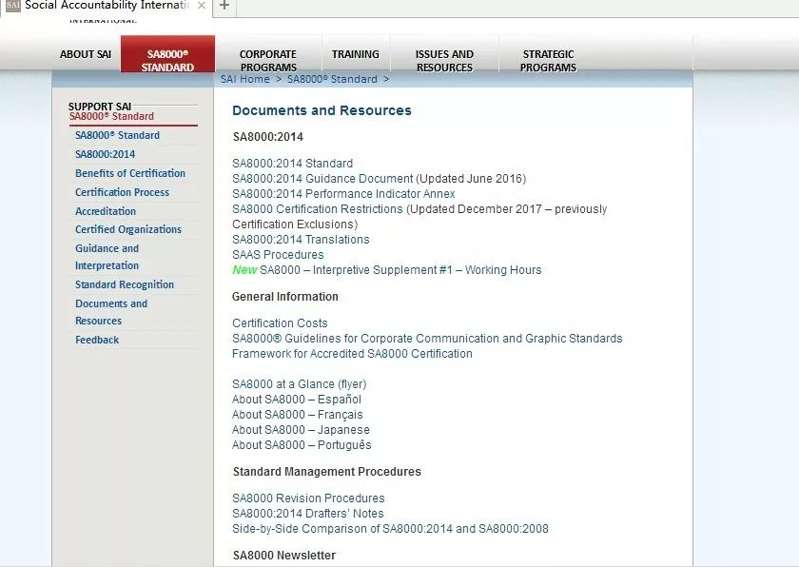Select the SA8000 STANDARD navigation tab
This screenshot has width=799, height=567.
click(x=168, y=60)
